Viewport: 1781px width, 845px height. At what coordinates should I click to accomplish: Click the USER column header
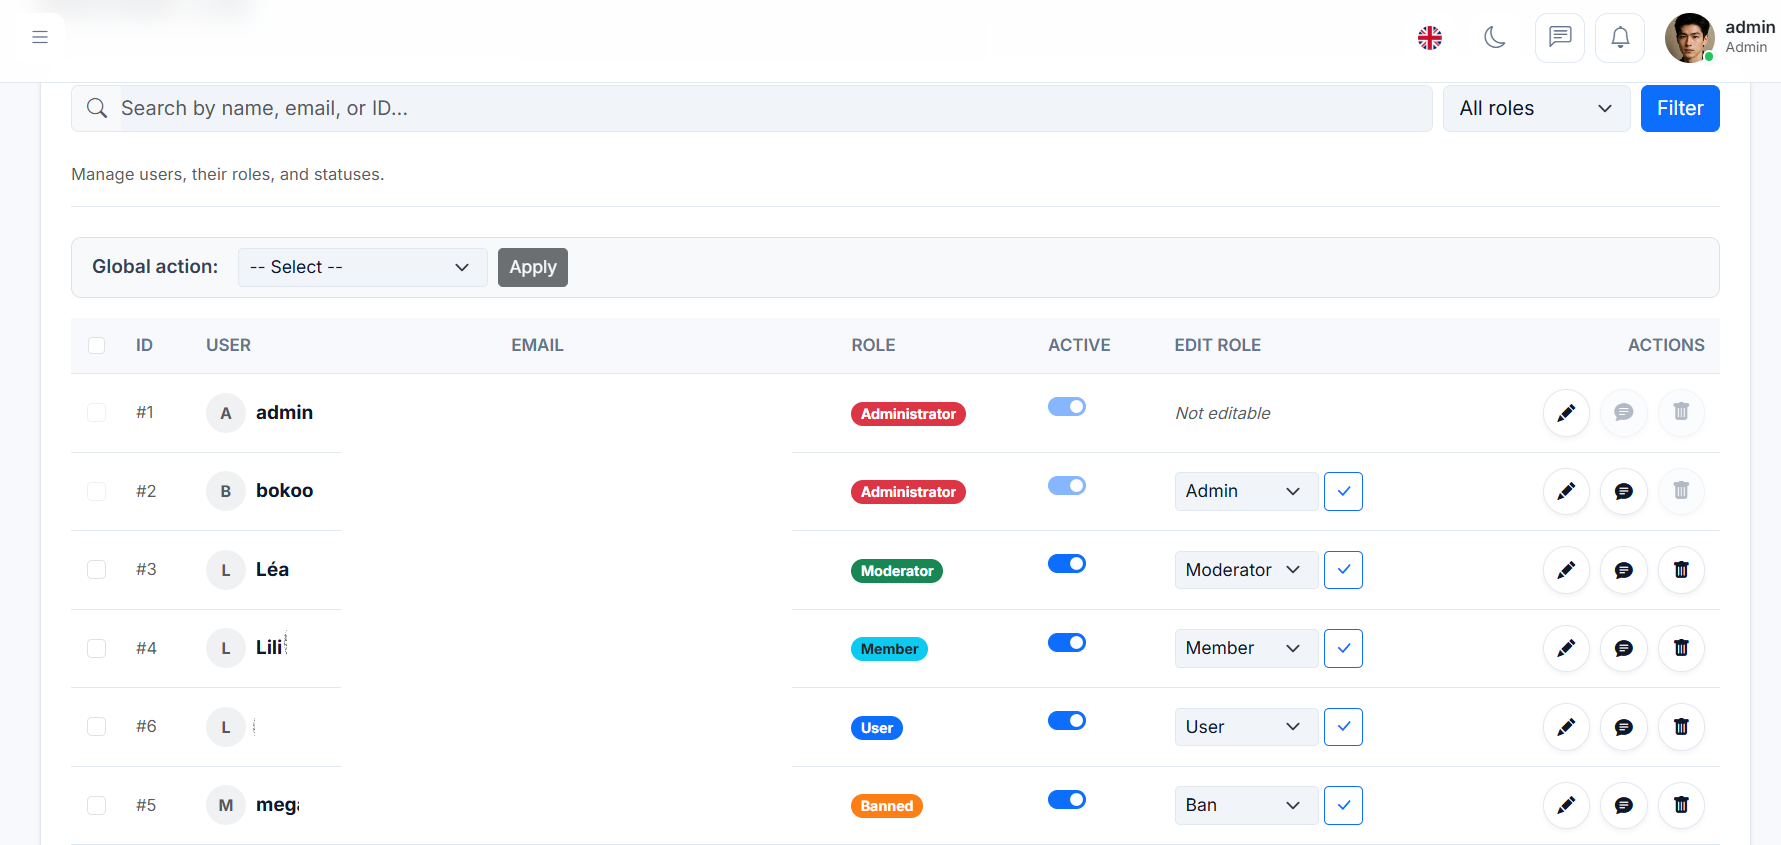228,345
